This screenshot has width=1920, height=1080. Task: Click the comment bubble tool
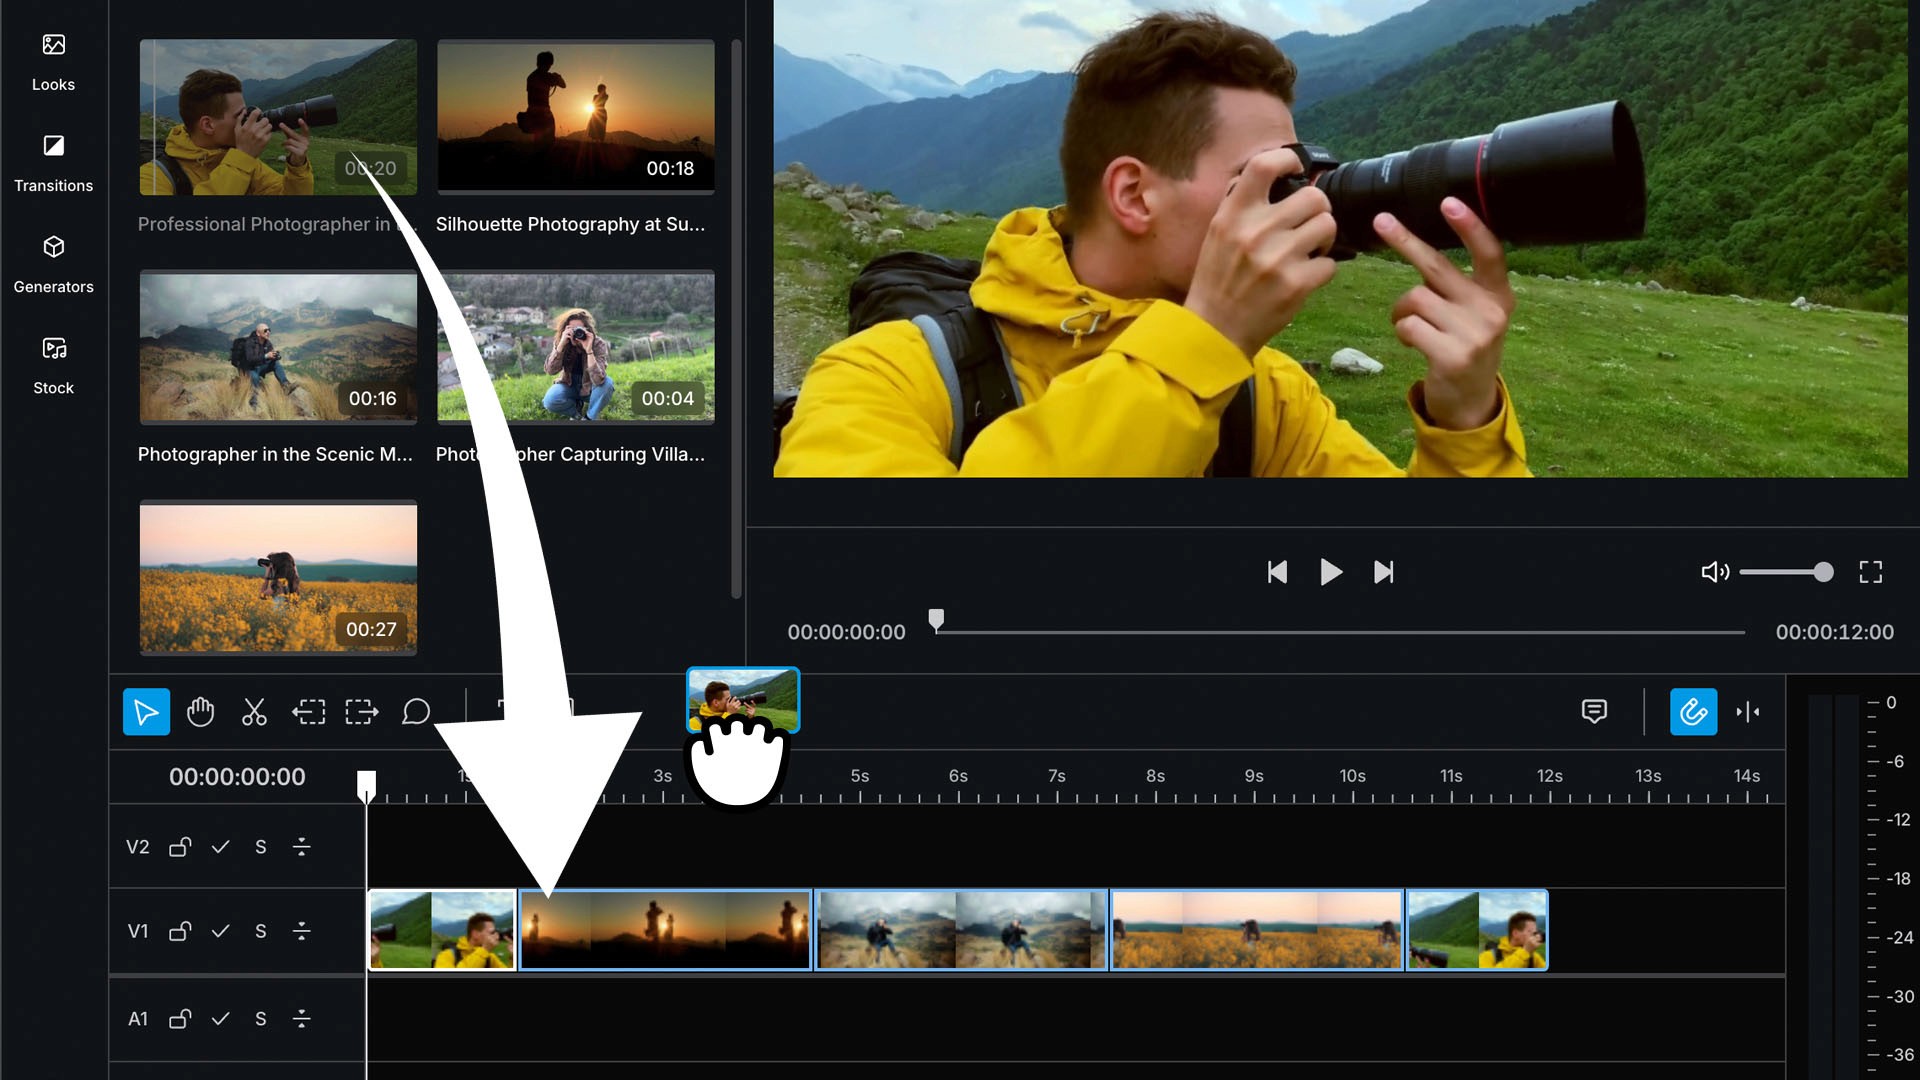[x=416, y=712]
